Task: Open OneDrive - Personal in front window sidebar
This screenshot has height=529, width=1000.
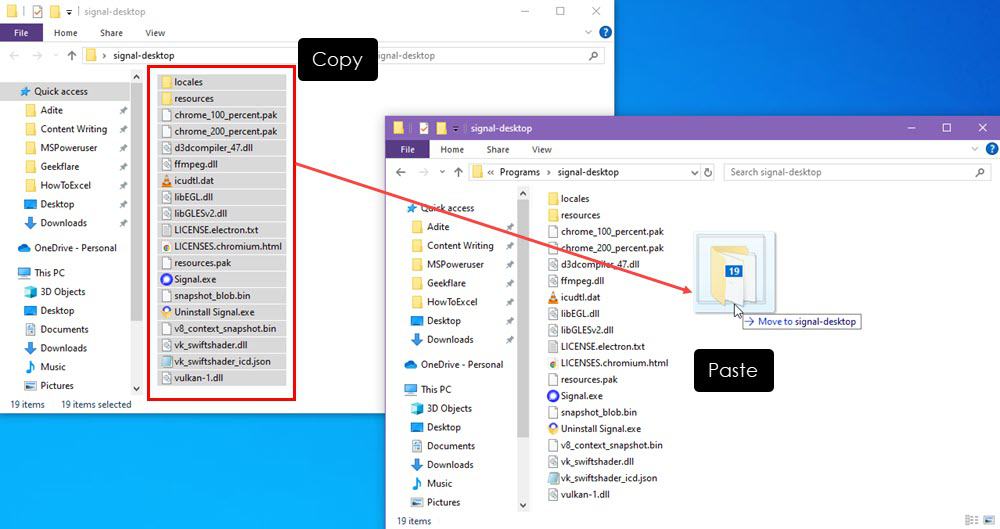Action: point(454,364)
